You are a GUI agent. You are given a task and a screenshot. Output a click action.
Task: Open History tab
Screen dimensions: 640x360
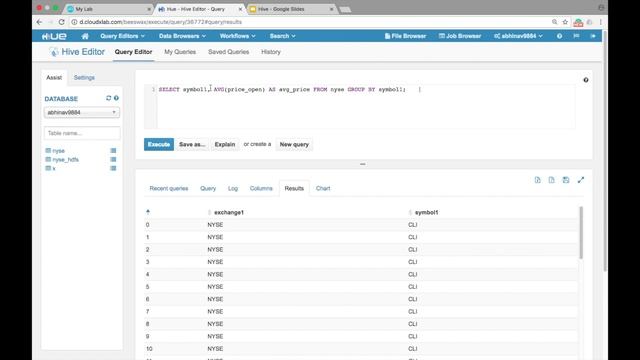pos(271,52)
